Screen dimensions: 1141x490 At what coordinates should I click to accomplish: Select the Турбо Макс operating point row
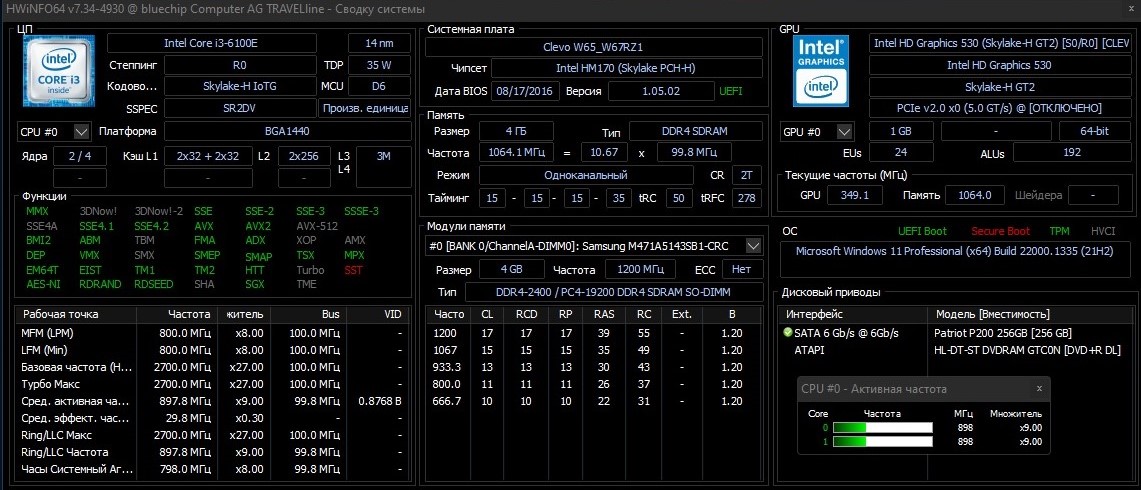click(213, 384)
